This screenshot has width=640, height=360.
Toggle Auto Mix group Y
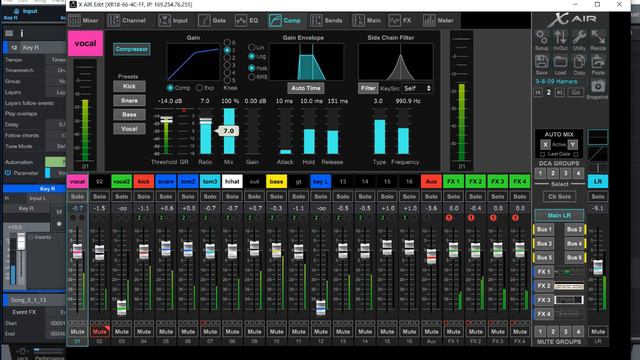click(x=573, y=144)
